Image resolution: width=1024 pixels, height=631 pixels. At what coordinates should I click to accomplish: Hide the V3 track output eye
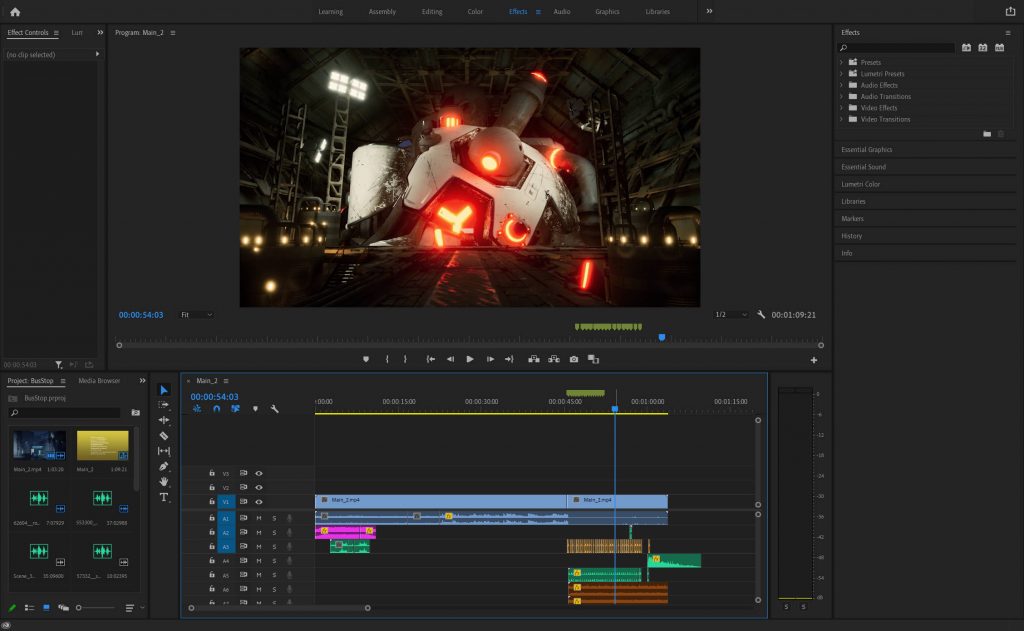coord(259,473)
